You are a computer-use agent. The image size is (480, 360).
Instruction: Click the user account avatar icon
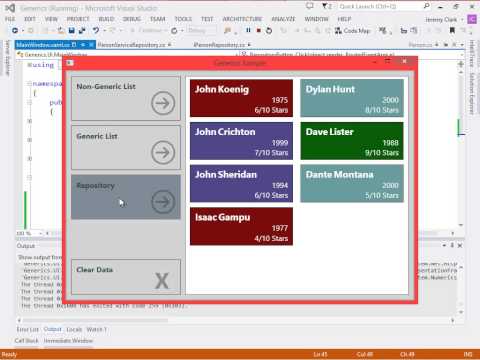pos(472,19)
